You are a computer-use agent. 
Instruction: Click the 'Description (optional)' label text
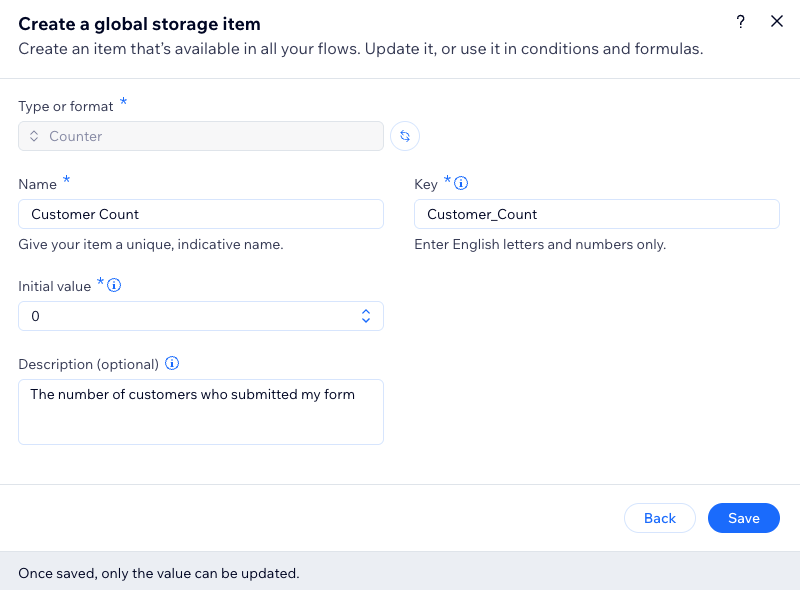88,364
